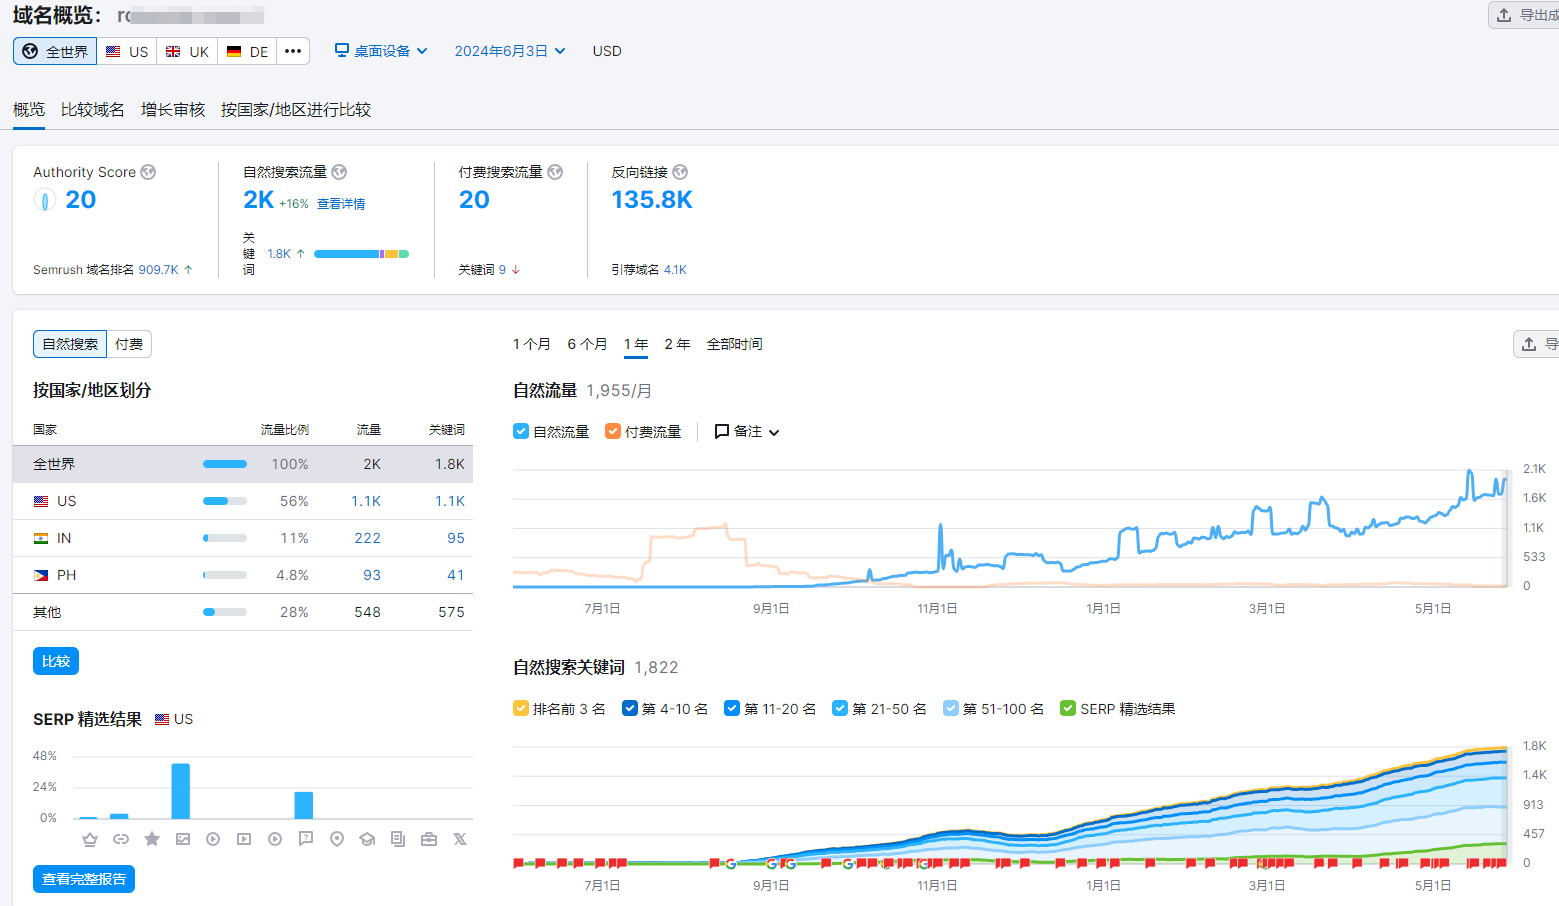Click the X (Twitter) SERP feature icon
1559x906 pixels.
click(460, 839)
